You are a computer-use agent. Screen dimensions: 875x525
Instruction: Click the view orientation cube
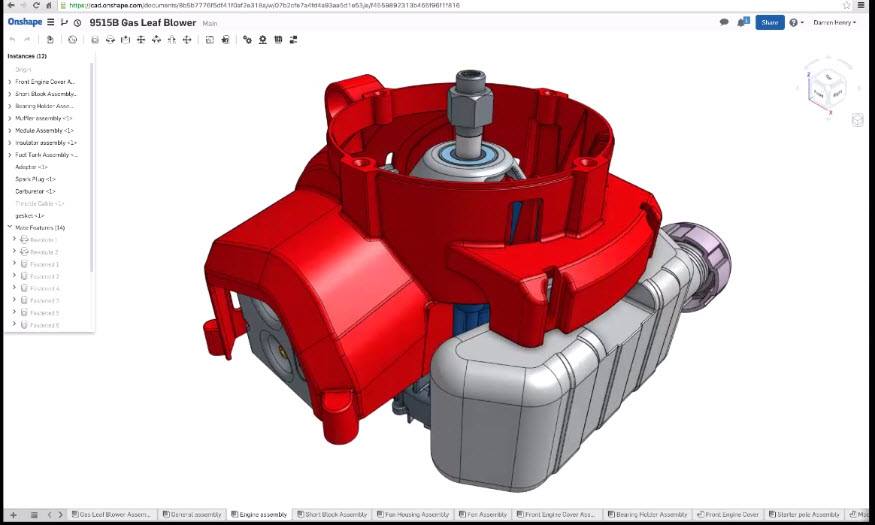coord(828,88)
